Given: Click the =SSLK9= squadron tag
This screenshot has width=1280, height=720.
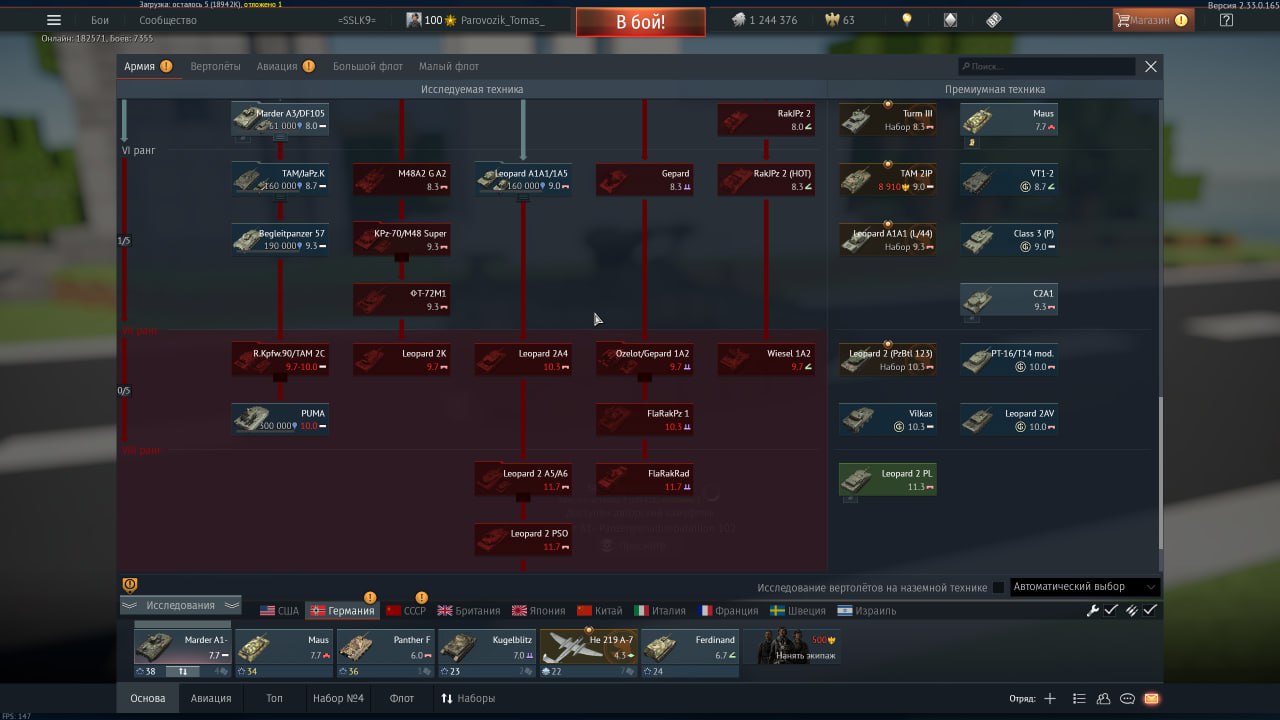Looking at the screenshot, I should click(x=357, y=20).
